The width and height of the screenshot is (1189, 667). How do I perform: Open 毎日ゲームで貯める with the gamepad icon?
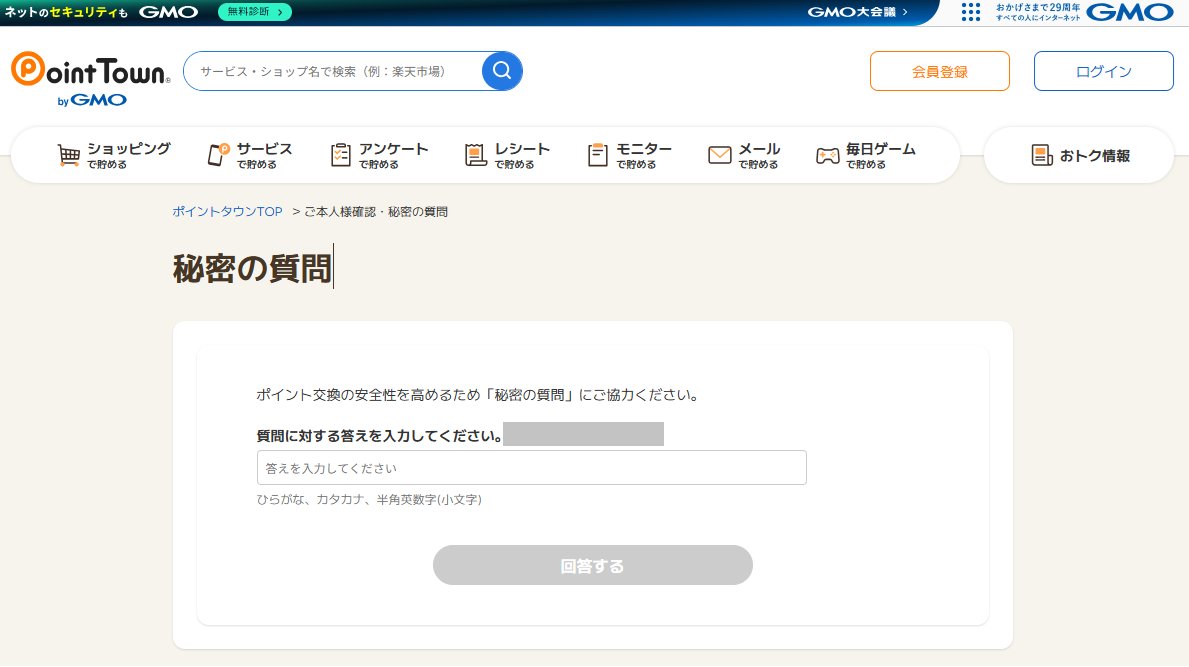[827, 155]
